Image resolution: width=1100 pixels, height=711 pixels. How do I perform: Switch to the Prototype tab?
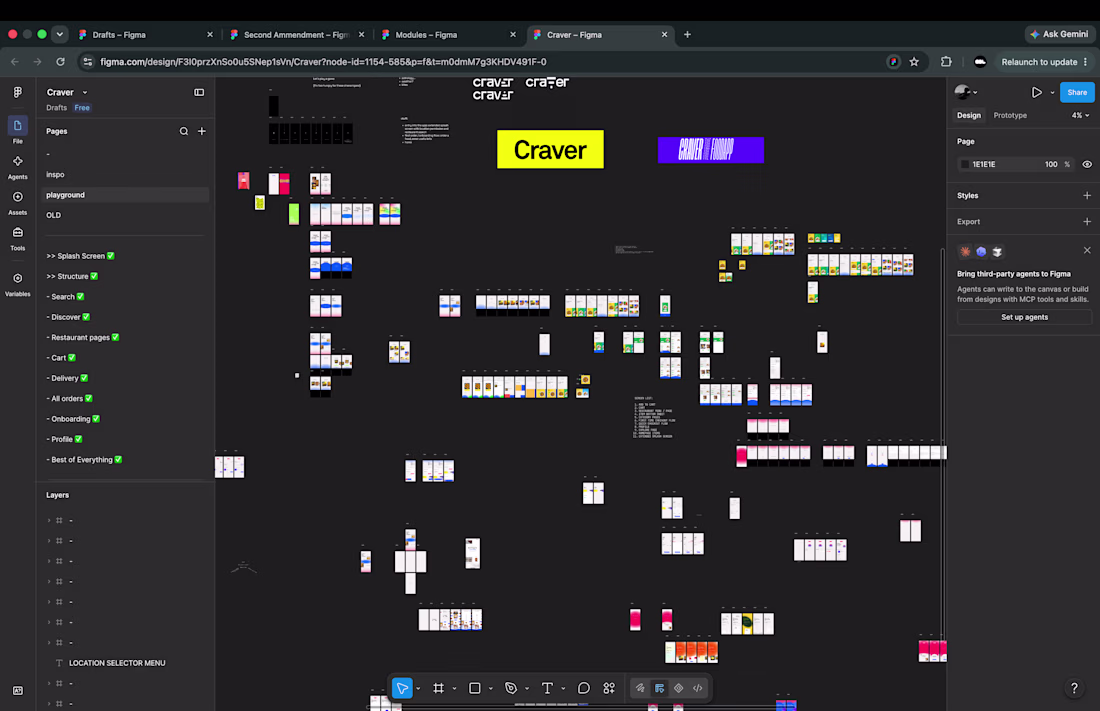pos(1010,115)
